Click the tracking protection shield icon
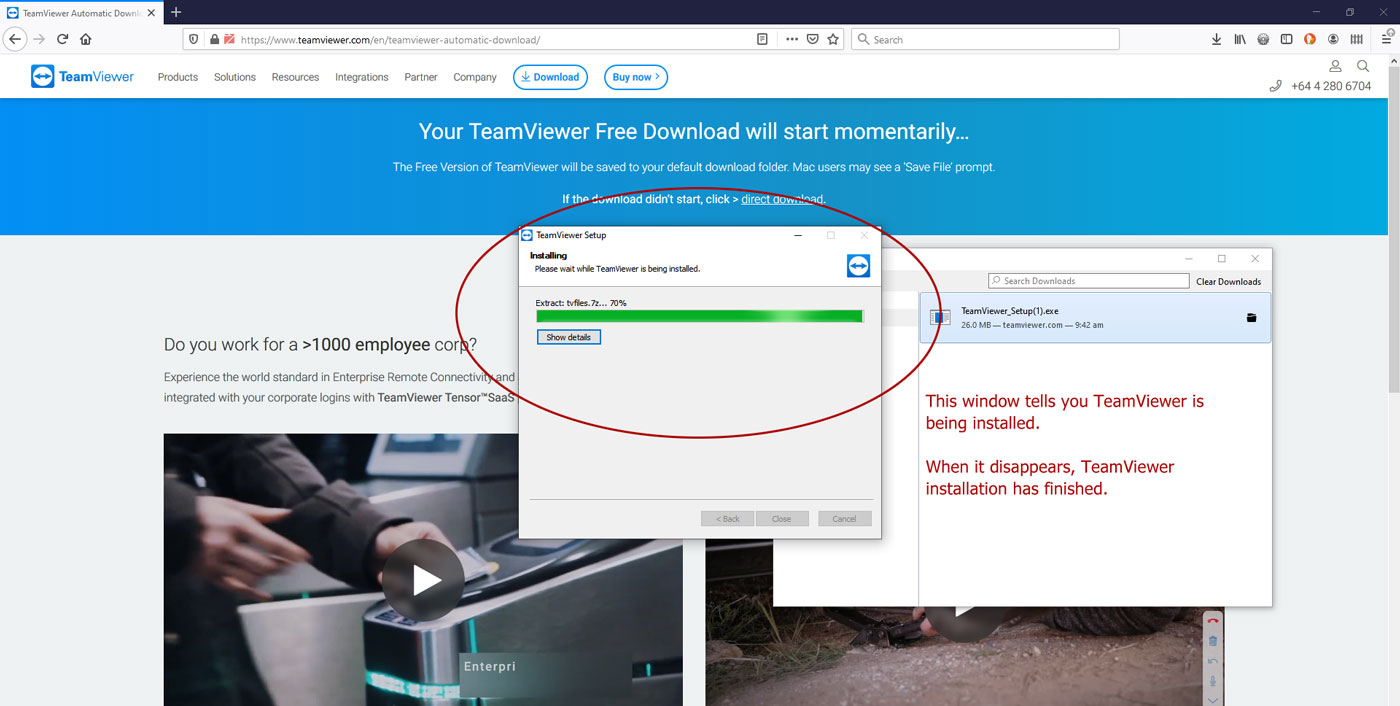Viewport: 1400px width, 706px height. [x=196, y=39]
